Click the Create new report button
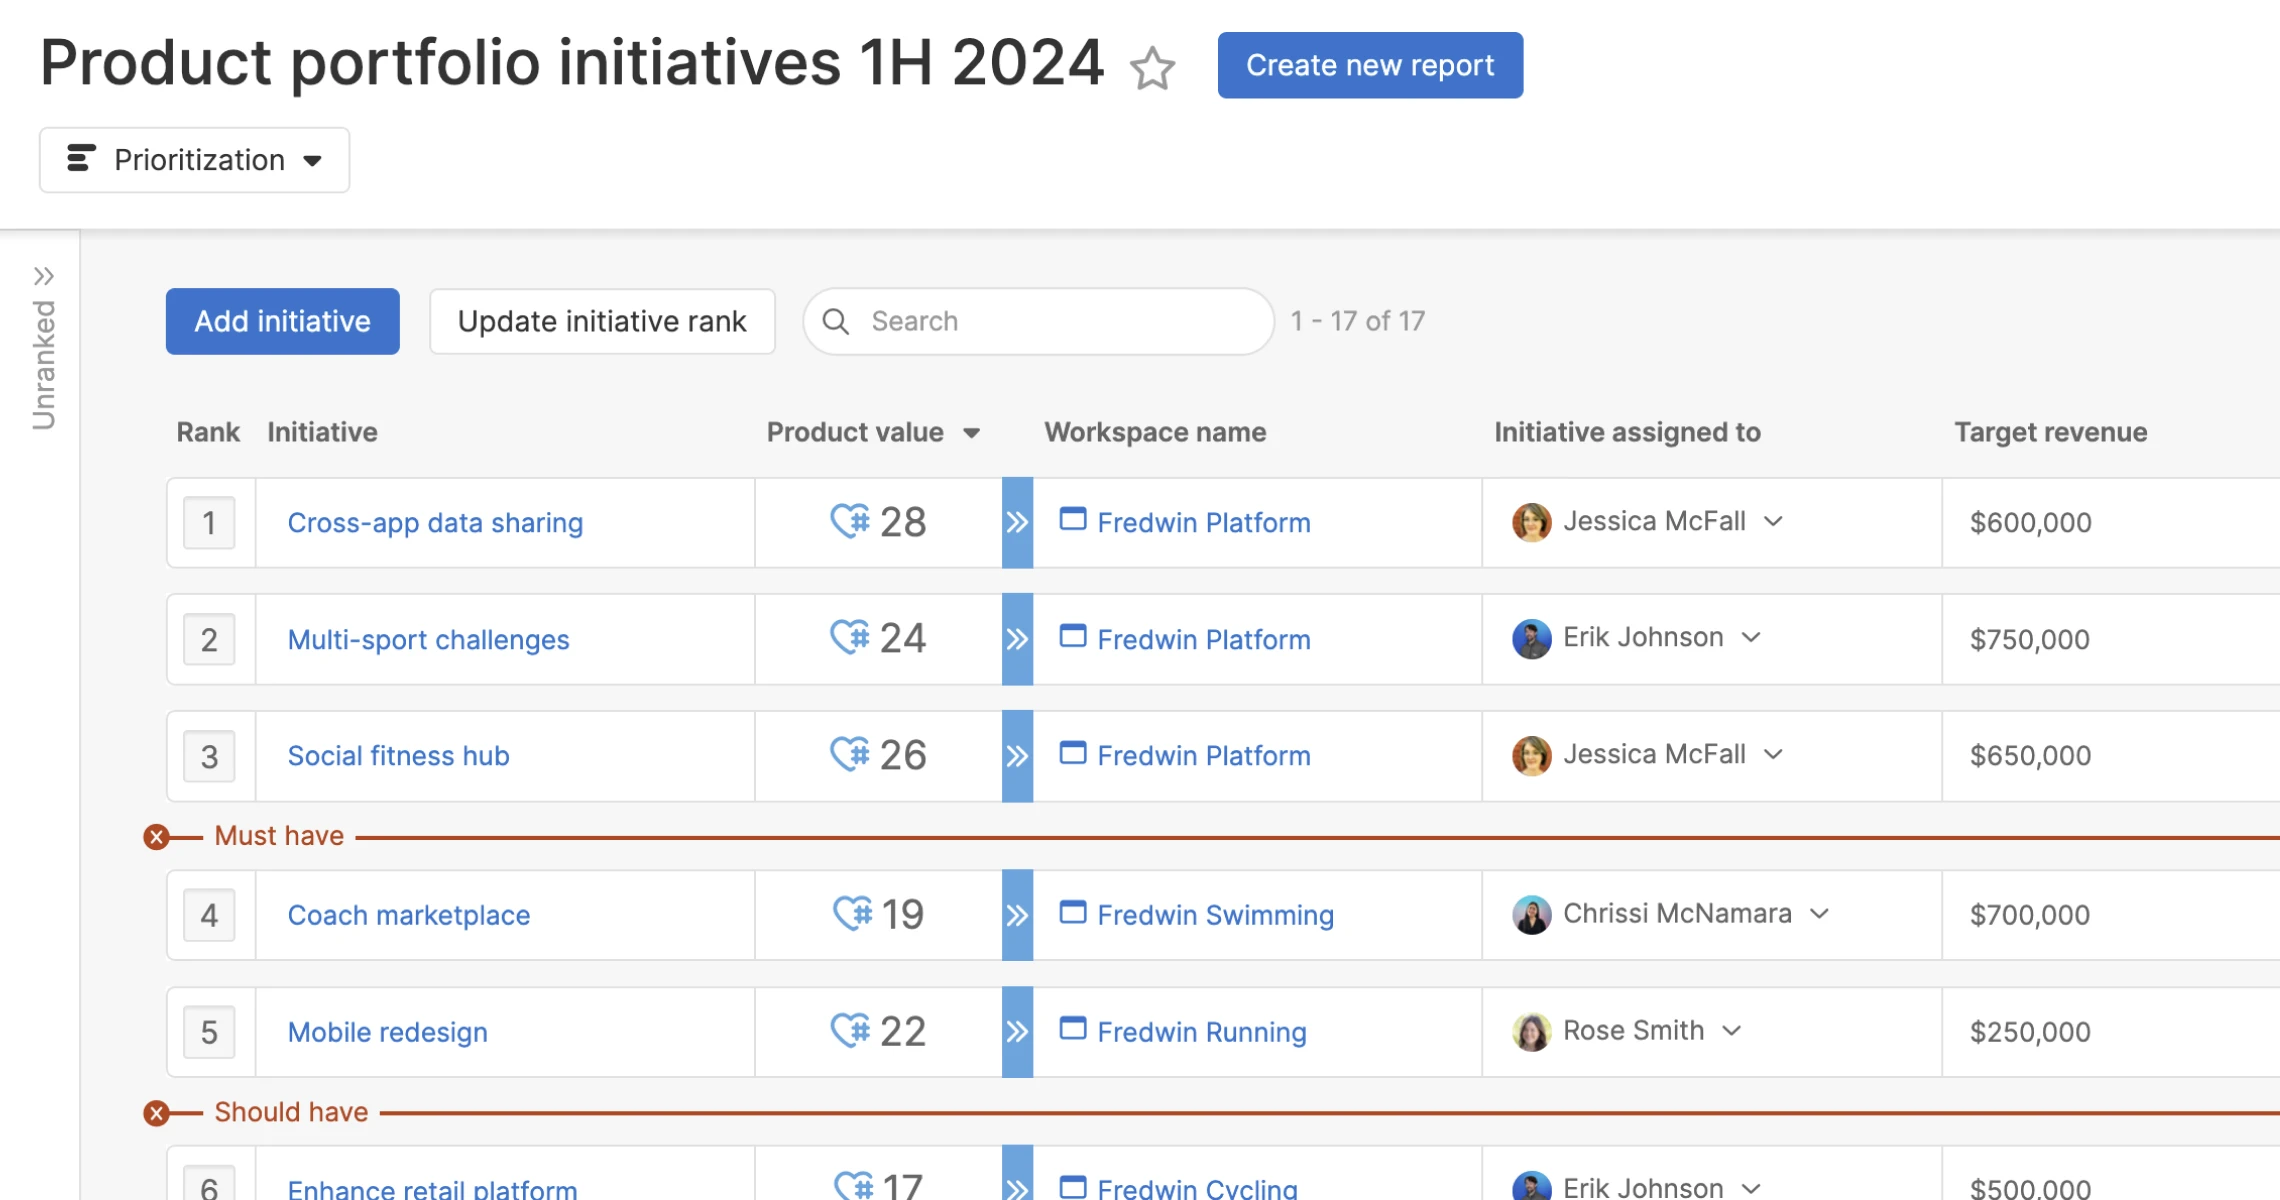The height and width of the screenshot is (1200, 2280). click(x=1369, y=66)
